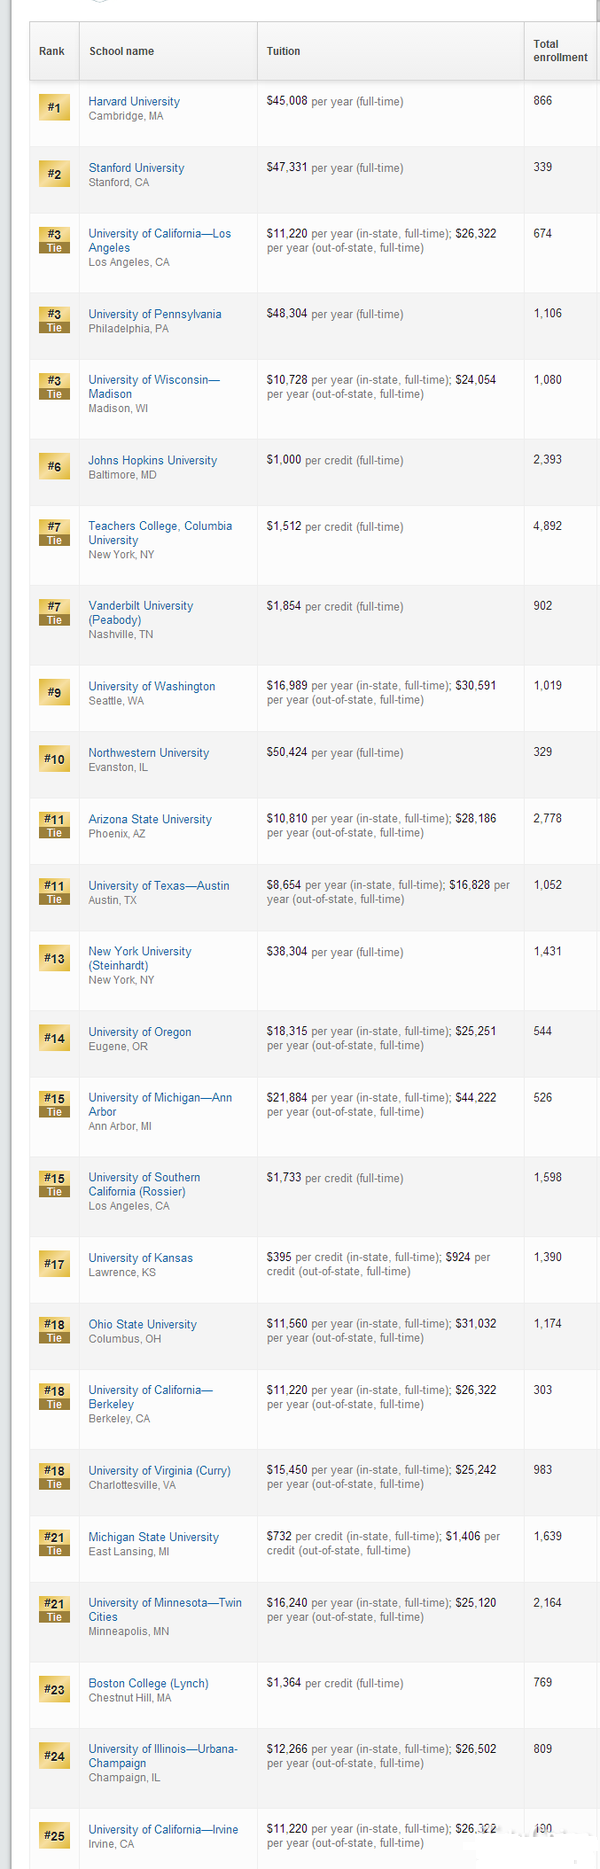The height and width of the screenshot is (1869, 600).
Task: Click the #17 rank badge beside Kansas
Action: [x=54, y=1264]
